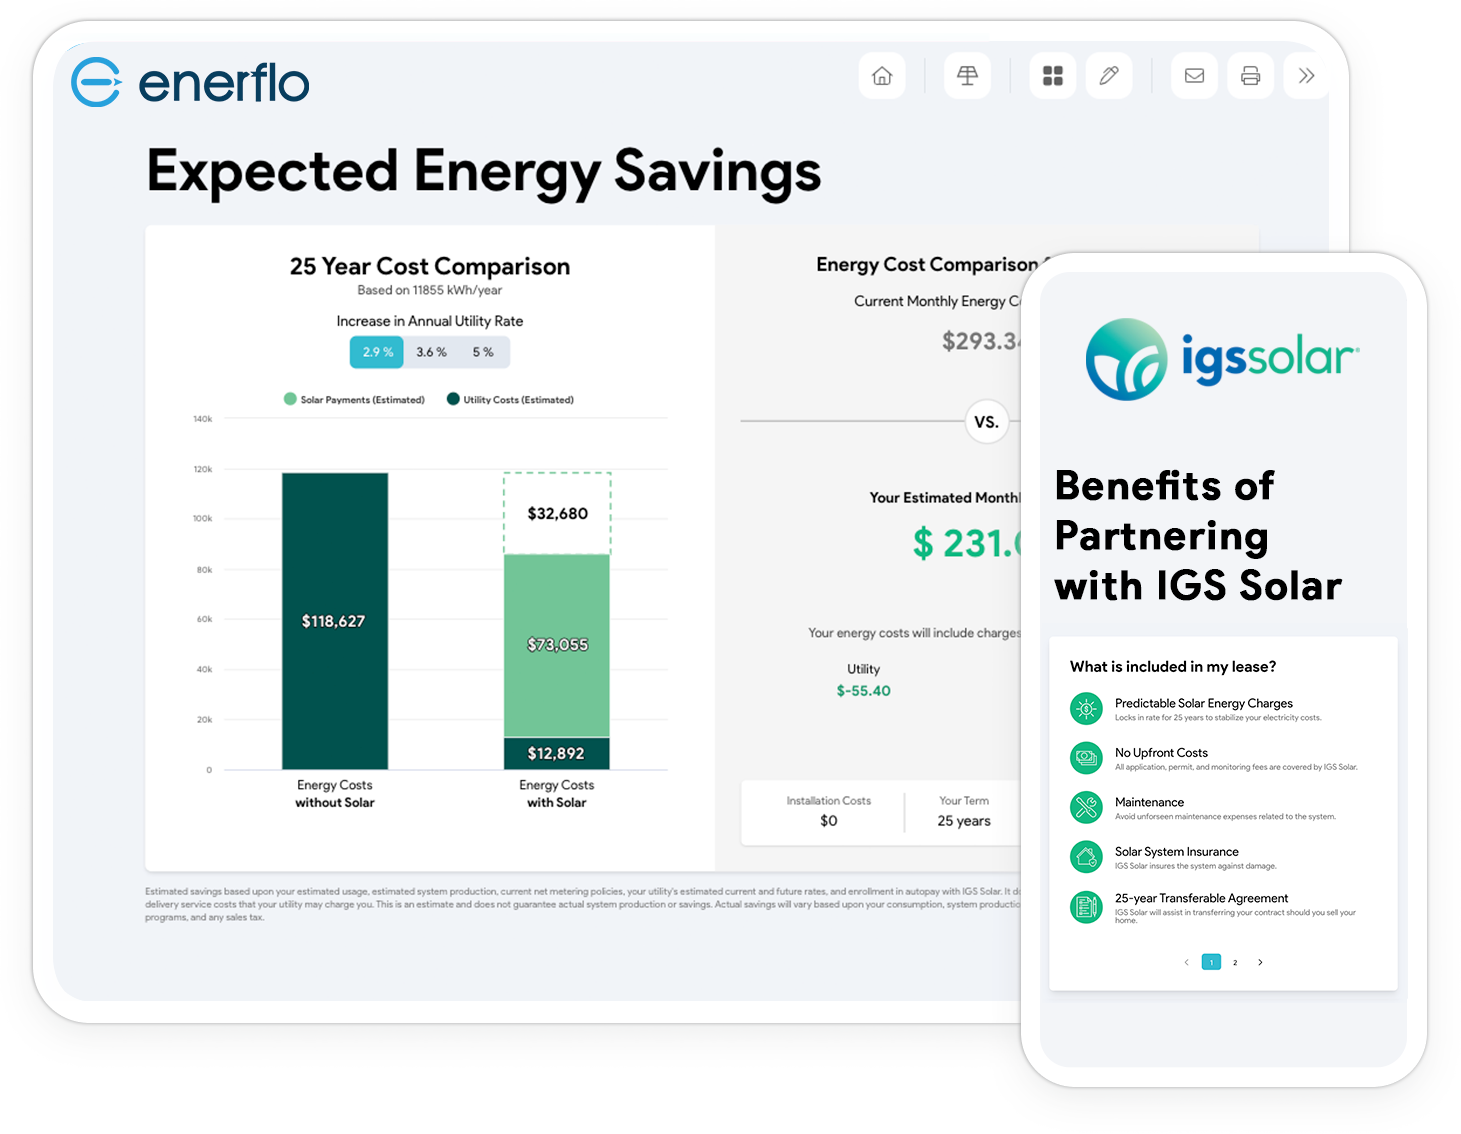The width and height of the screenshot is (1461, 1134).
Task: Click the $12,892 utility costs bar segment
Action: 557,753
